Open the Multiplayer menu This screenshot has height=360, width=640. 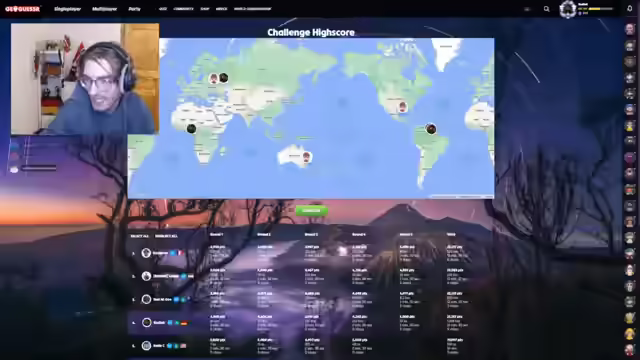pos(104,9)
